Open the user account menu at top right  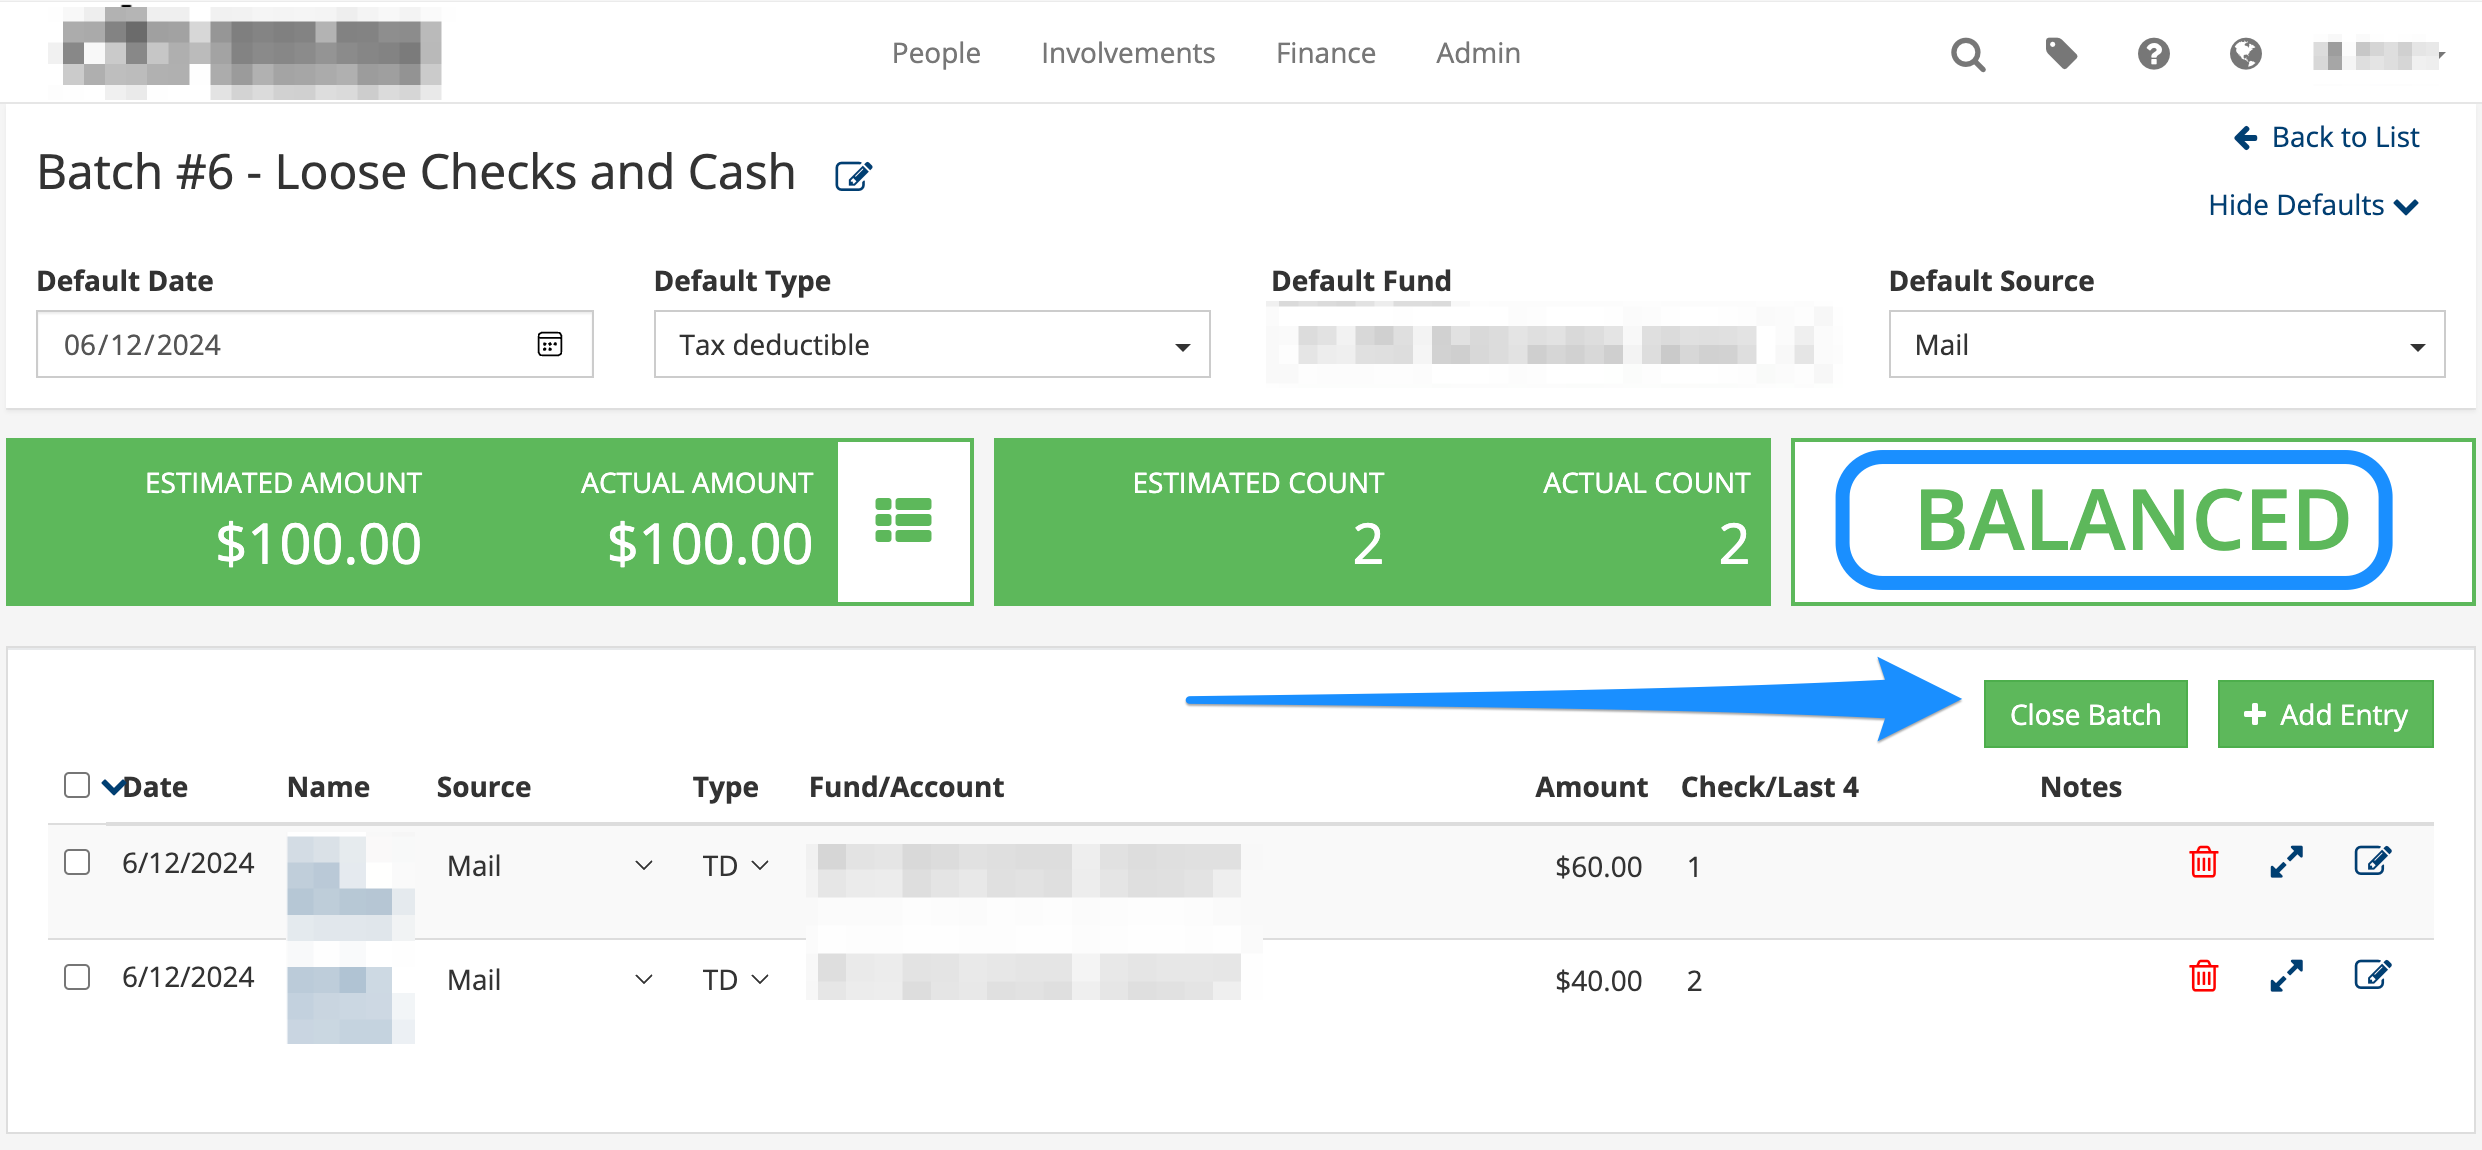2380,54
